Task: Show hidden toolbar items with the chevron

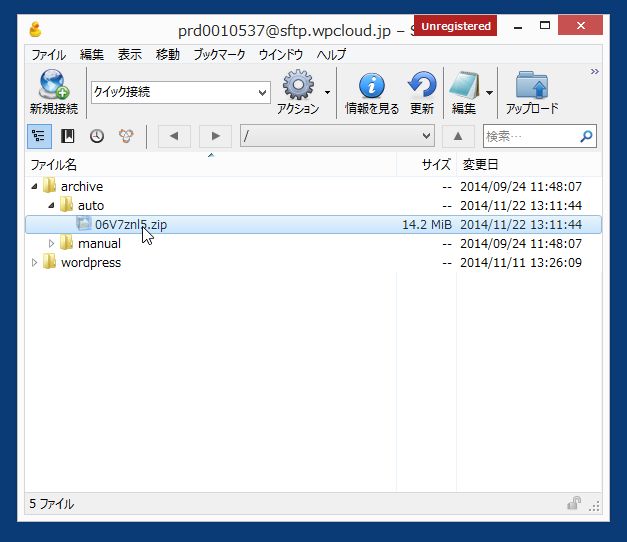Action: coord(595,72)
